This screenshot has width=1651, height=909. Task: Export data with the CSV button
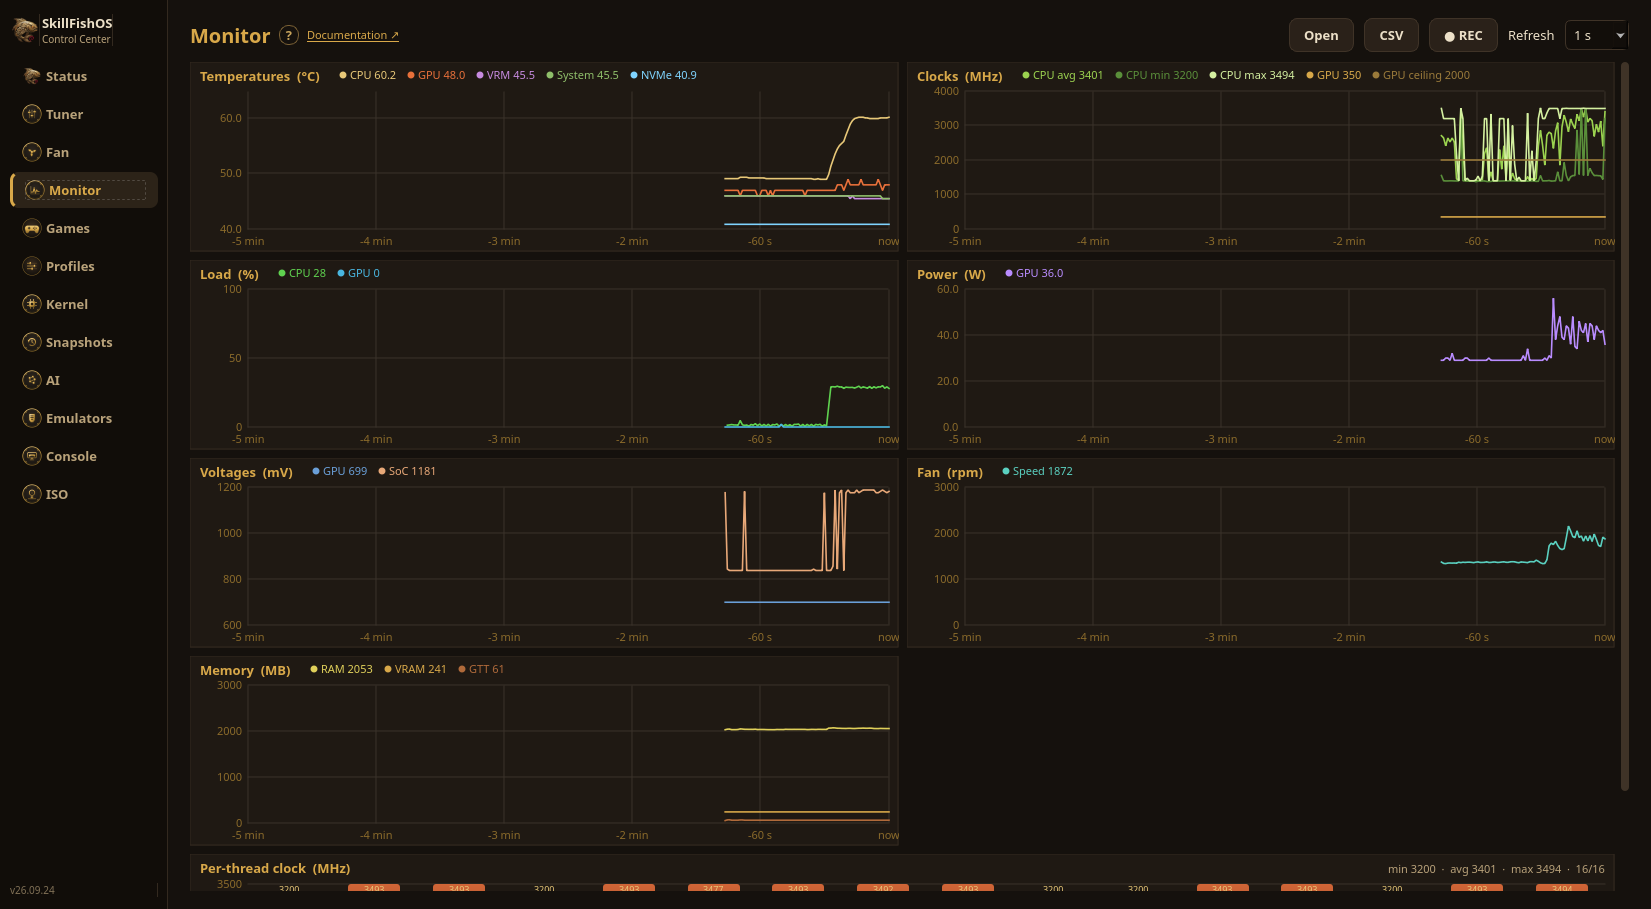point(1391,35)
